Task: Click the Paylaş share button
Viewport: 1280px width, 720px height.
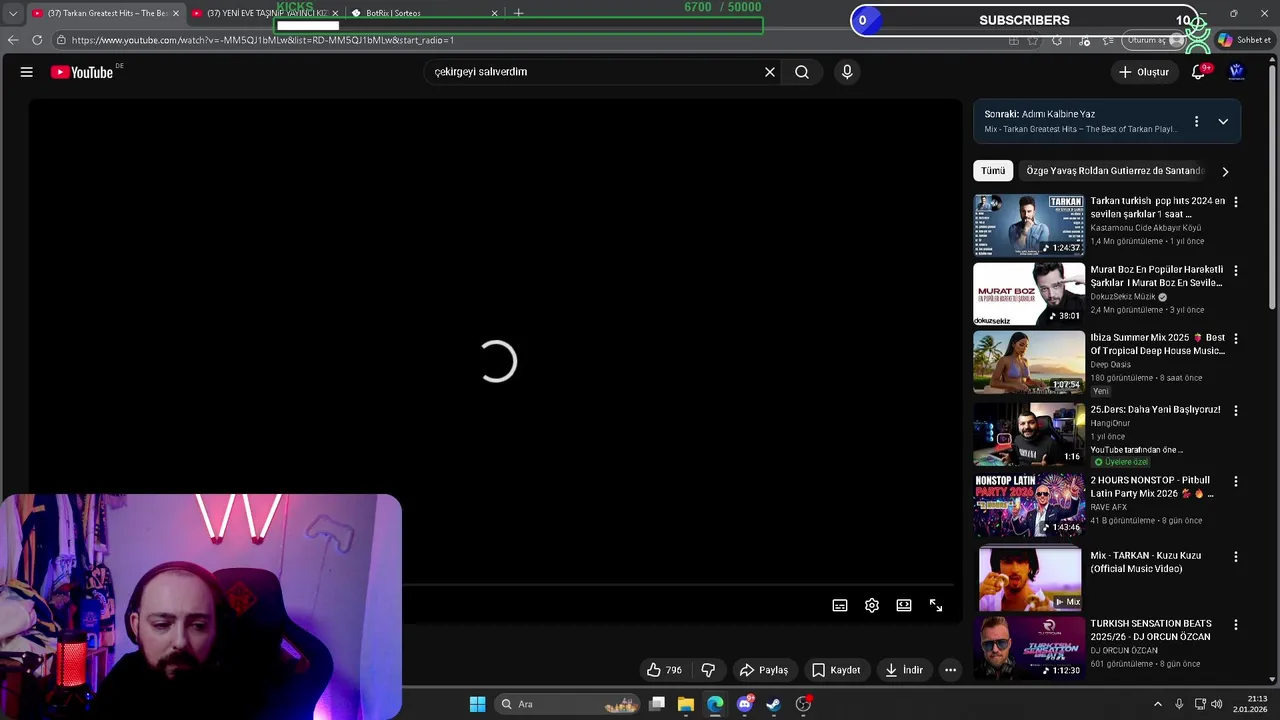Action: pyautogui.click(x=764, y=670)
